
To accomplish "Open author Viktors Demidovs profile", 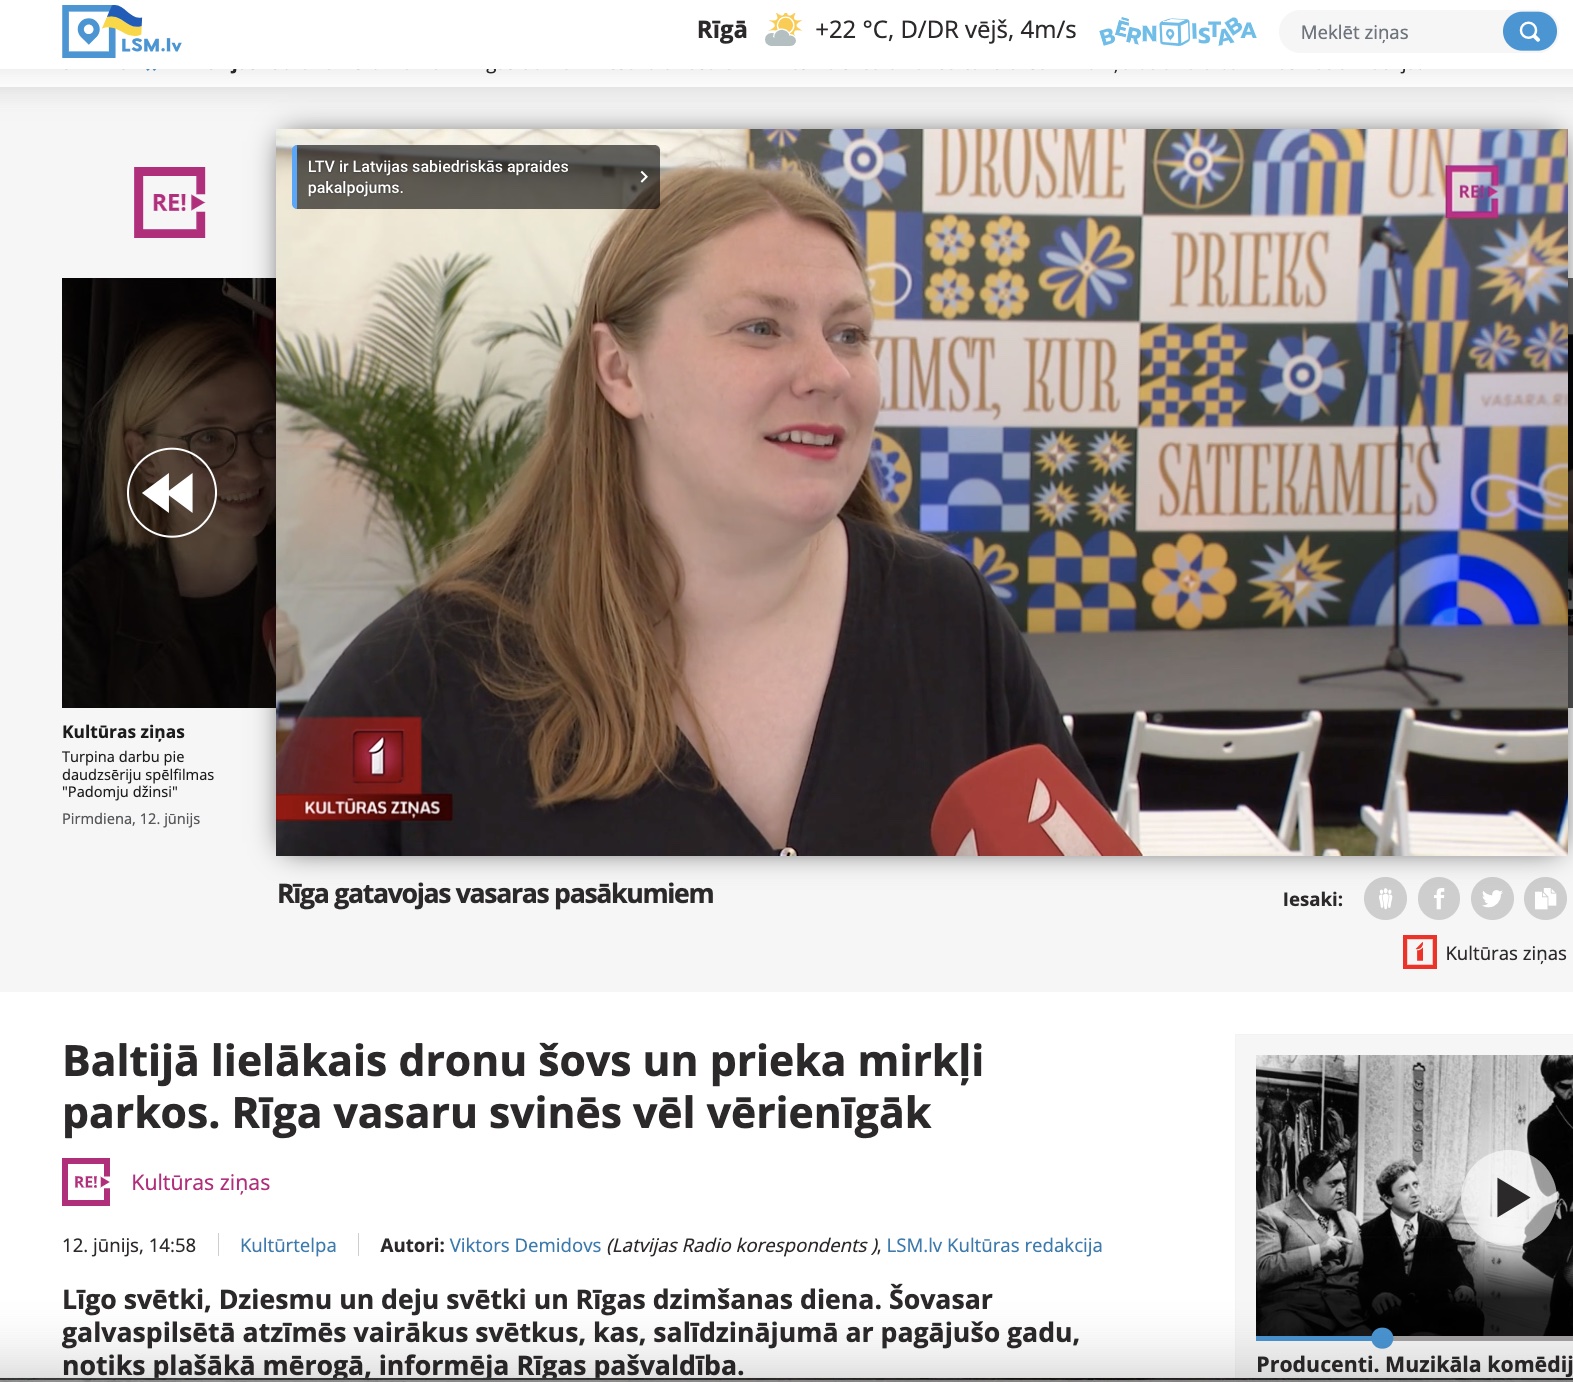I will click(x=525, y=1245).
